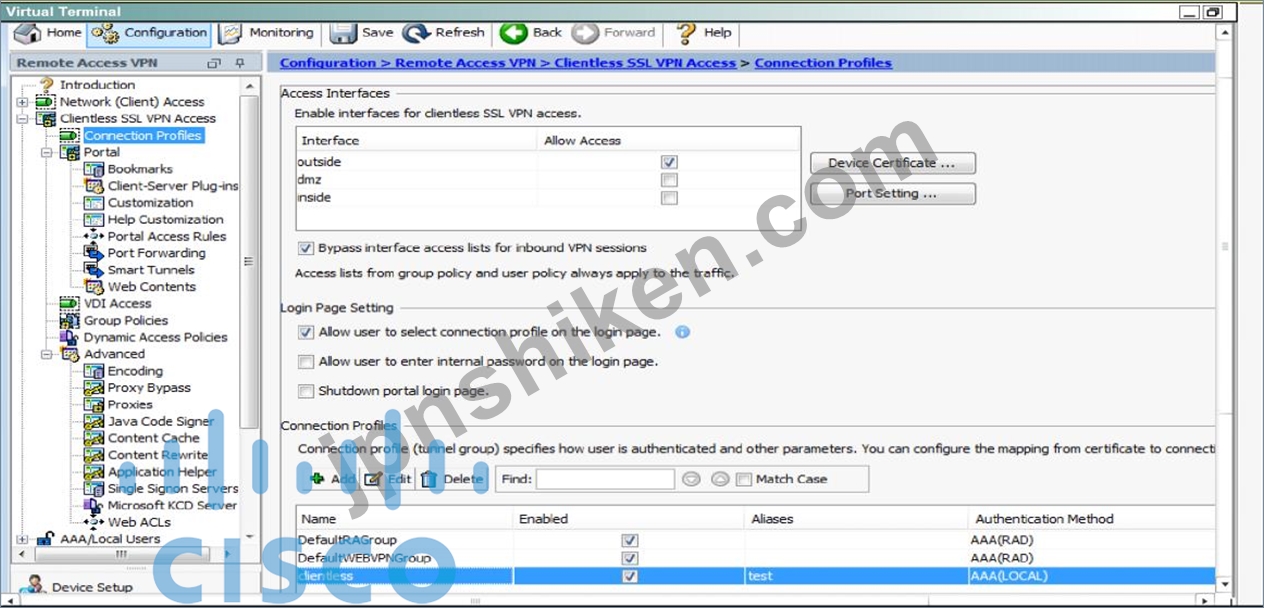
Task: Pin the Remote Access VPN panel
Action: click(239, 63)
